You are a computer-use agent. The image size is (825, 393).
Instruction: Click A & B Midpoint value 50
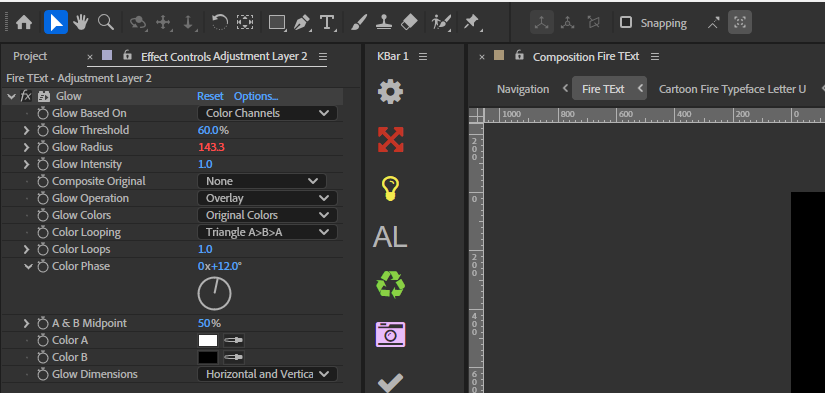point(204,323)
